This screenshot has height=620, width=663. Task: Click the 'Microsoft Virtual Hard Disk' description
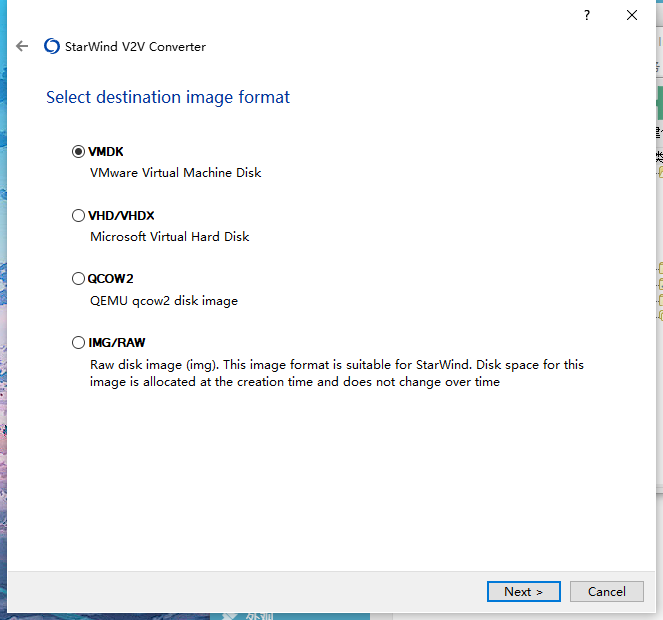170,236
